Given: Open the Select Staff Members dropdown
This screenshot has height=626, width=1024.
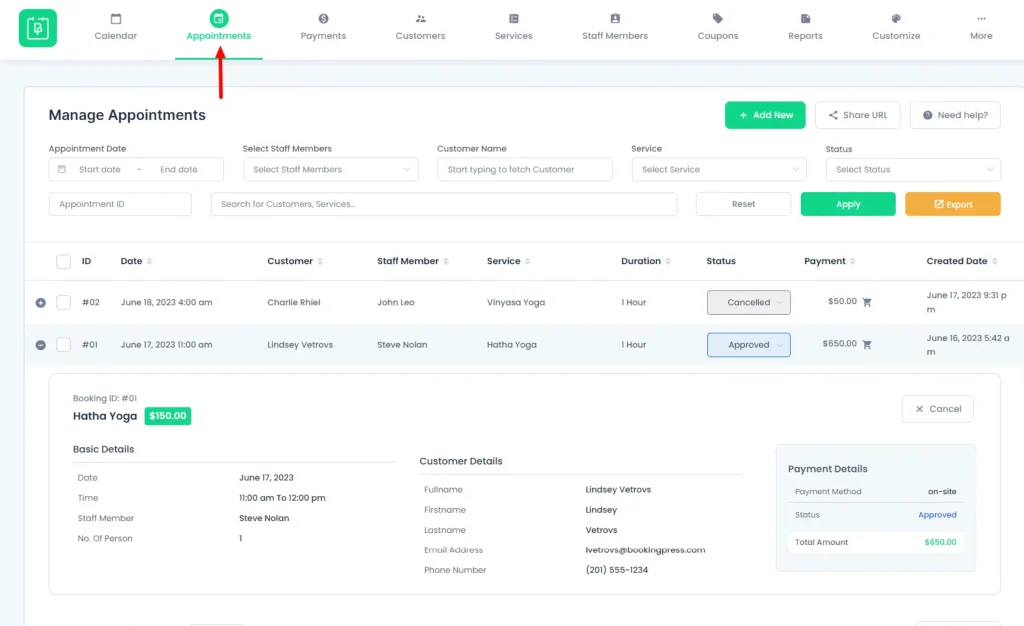Looking at the screenshot, I should [330, 170].
